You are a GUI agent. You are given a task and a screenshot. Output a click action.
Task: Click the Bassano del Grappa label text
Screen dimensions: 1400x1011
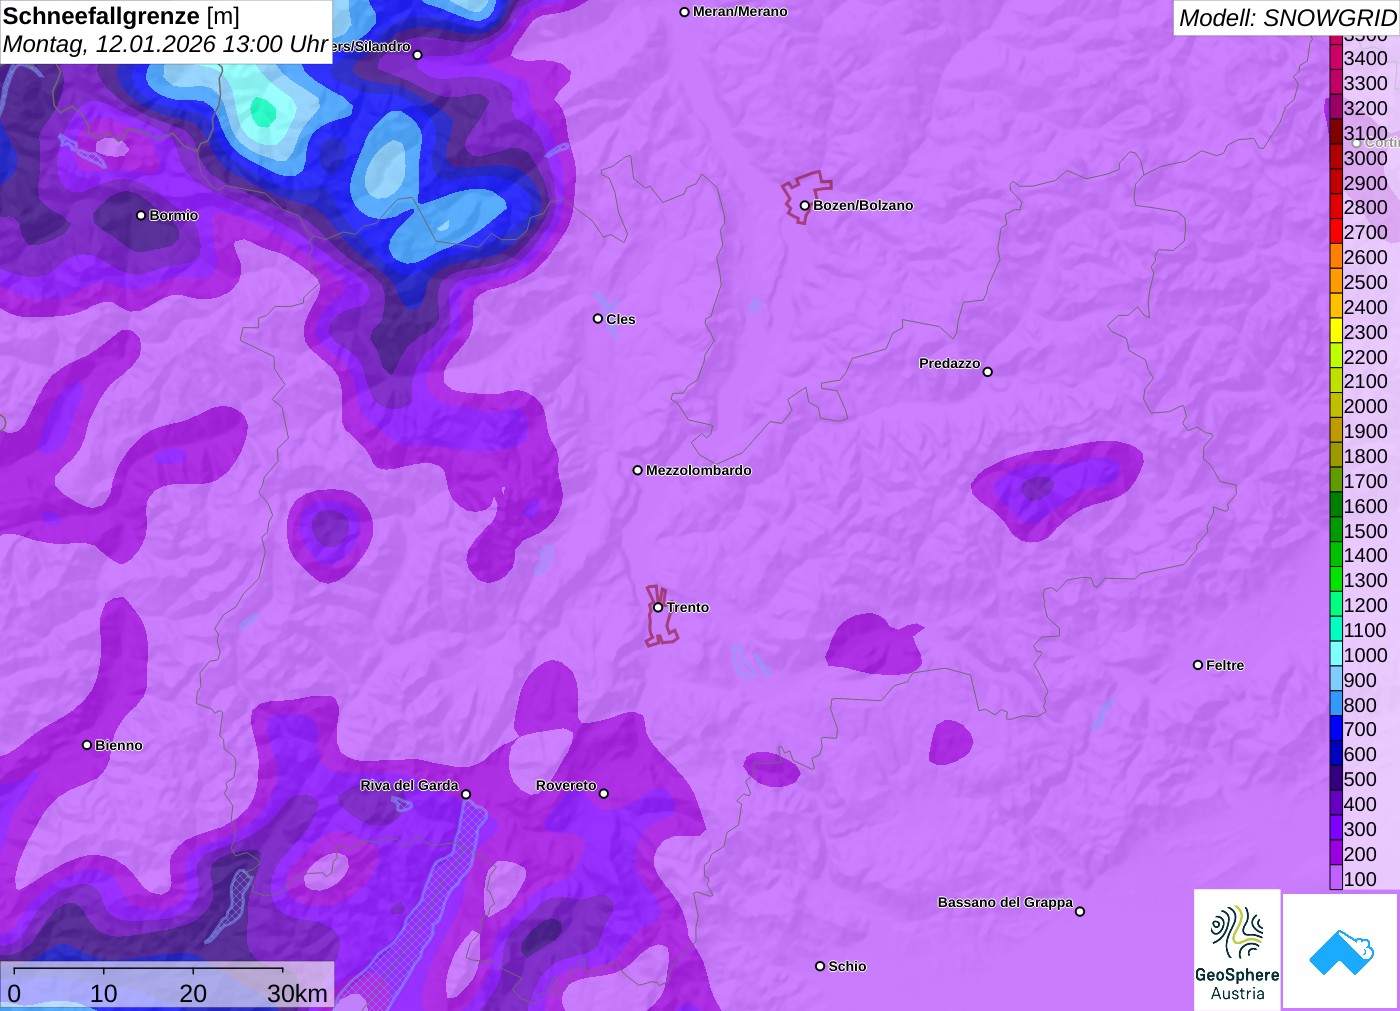(1005, 902)
